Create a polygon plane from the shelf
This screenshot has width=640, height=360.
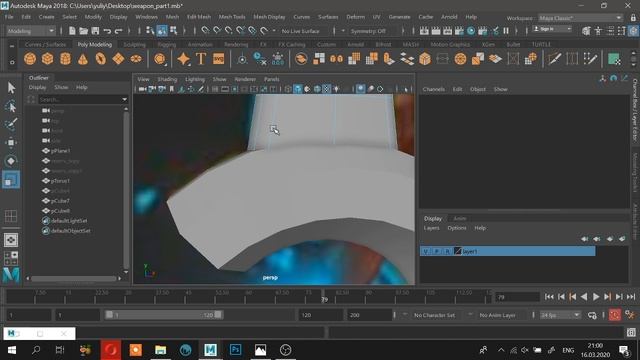pyautogui.click(x=118, y=59)
